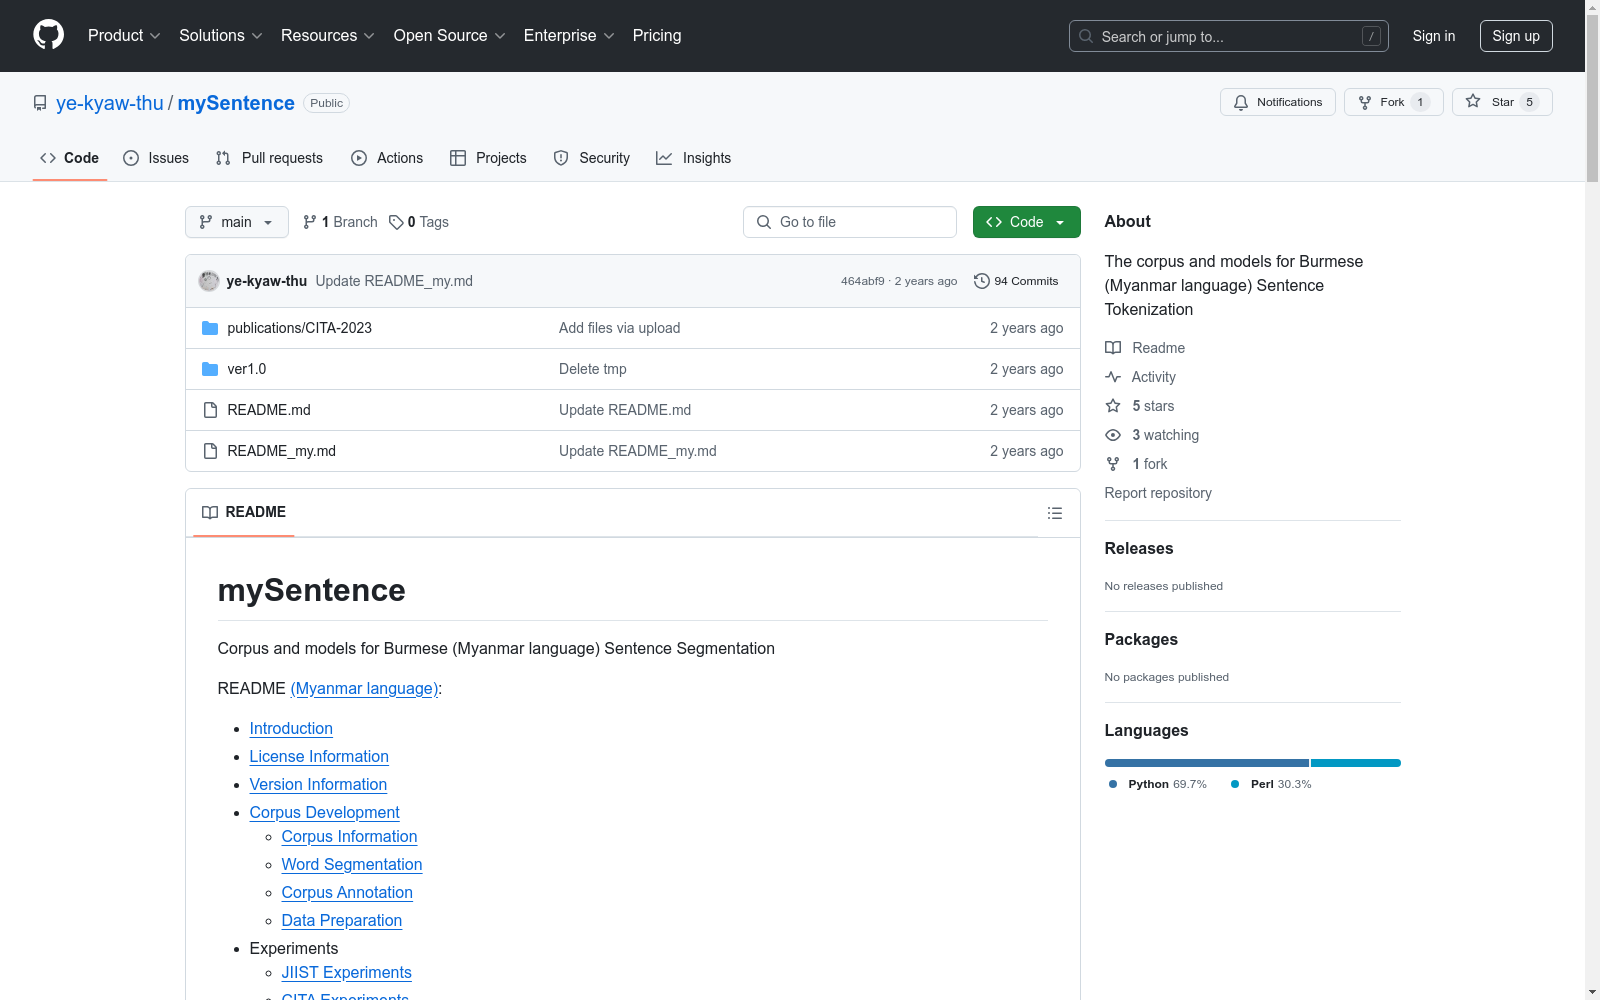Open the Word Segmentation link
The height and width of the screenshot is (1000, 1600).
click(x=352, y=865)
